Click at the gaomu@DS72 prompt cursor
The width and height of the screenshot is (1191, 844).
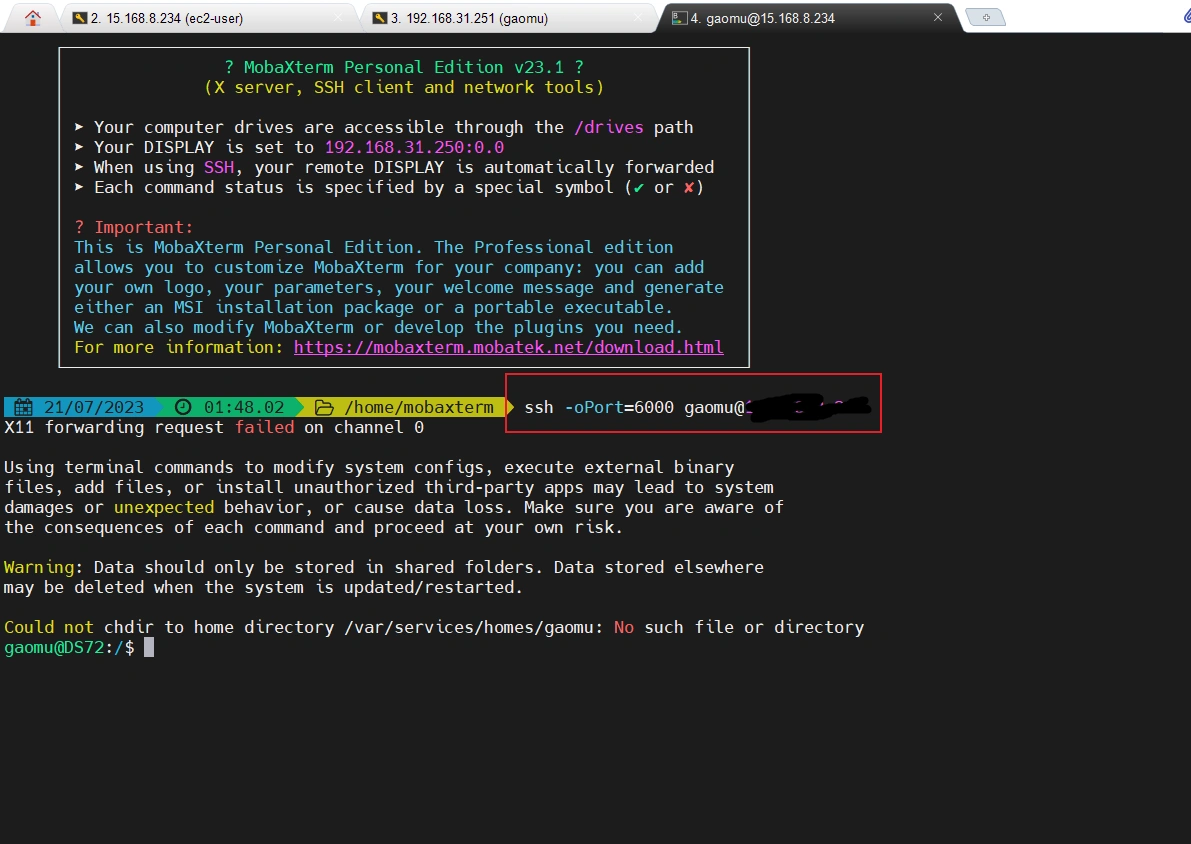(x=149, y=647)
